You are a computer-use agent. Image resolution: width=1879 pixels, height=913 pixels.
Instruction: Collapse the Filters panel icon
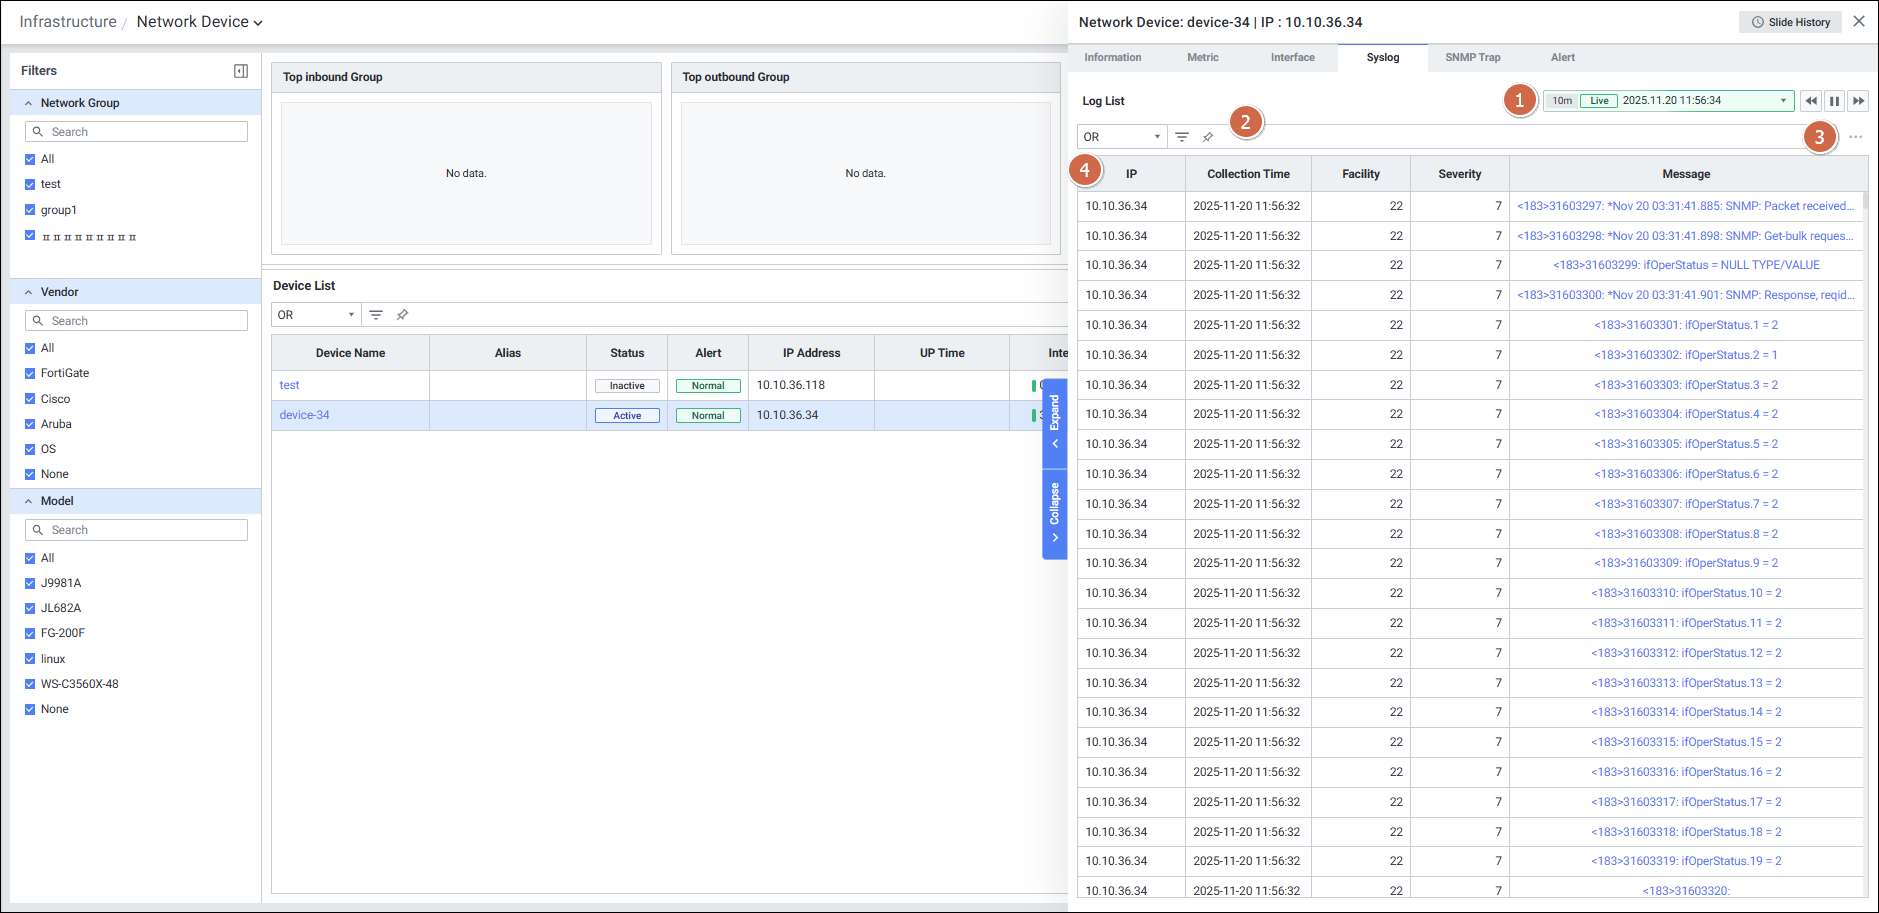coord(240,71)
